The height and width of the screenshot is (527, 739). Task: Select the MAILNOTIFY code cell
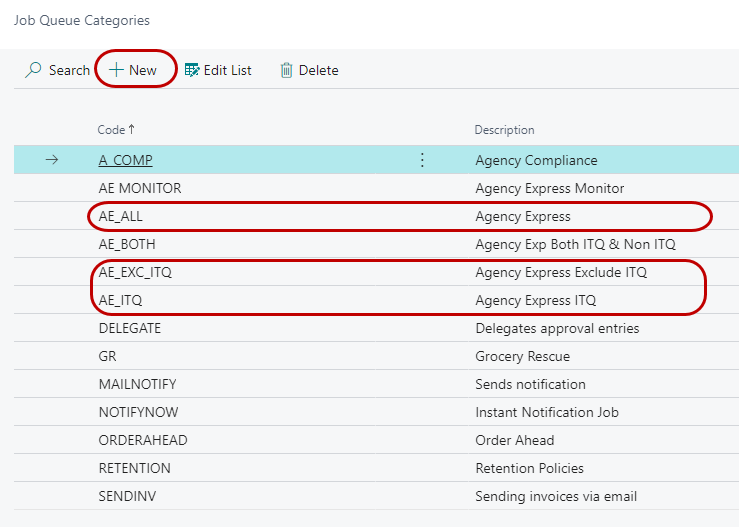tap(134, 384)
